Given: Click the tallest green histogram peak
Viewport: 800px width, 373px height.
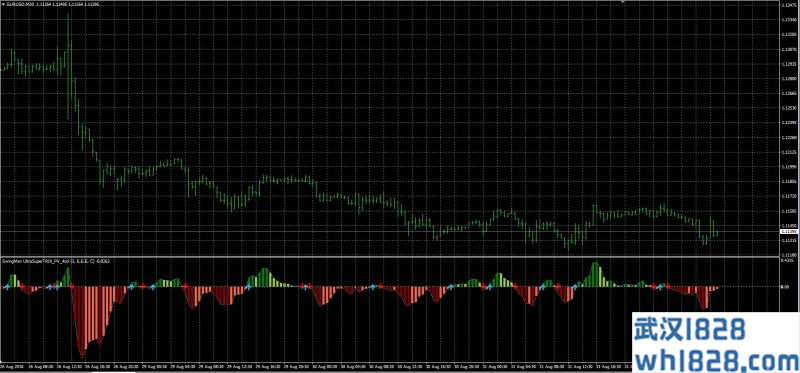Looking at the screenshot, I should click(x=595, y=268).
